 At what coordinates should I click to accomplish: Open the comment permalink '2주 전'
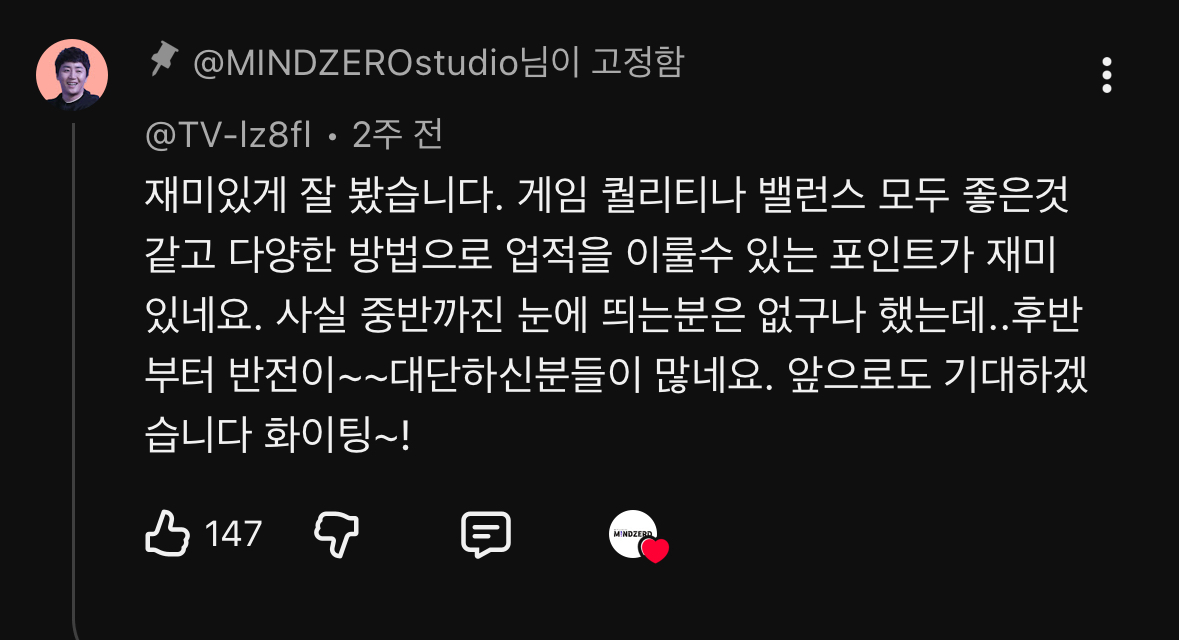[x=397, y=135]
